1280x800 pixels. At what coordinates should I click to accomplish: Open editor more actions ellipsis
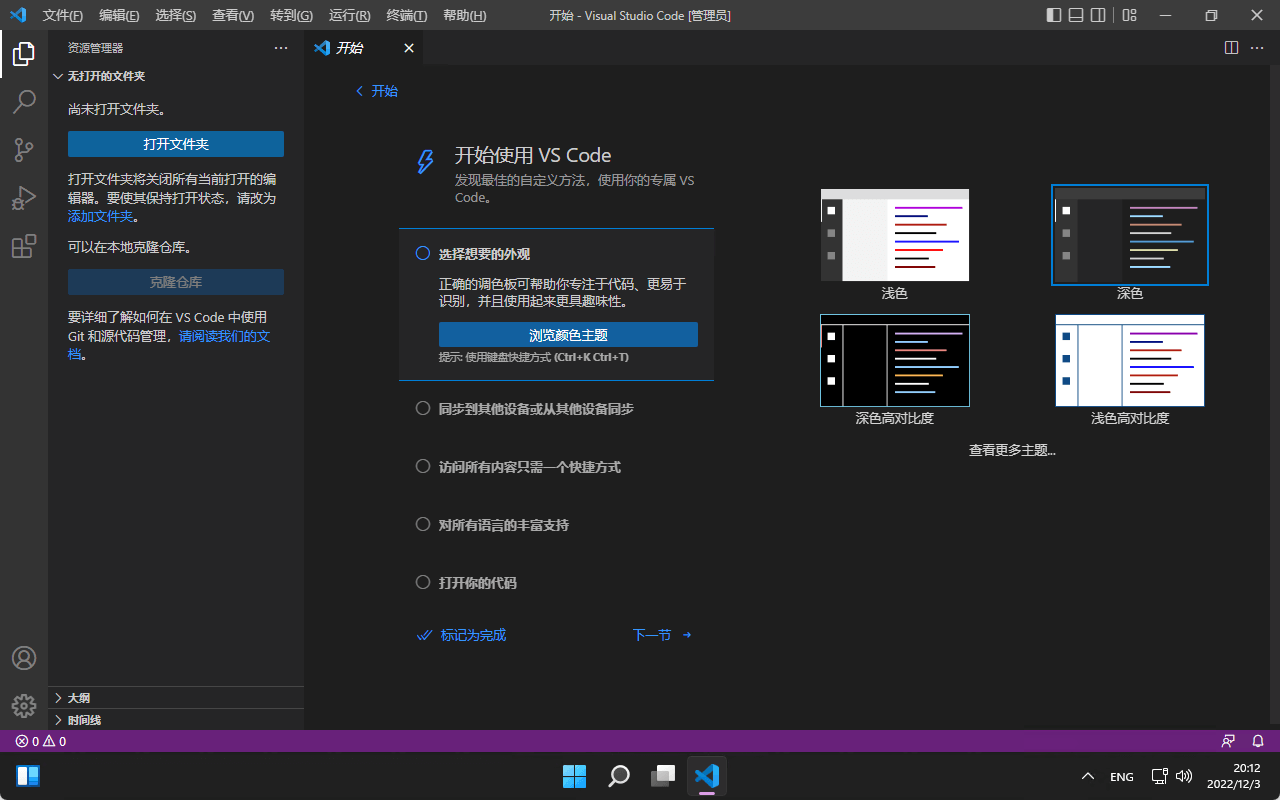point(1259,48)
